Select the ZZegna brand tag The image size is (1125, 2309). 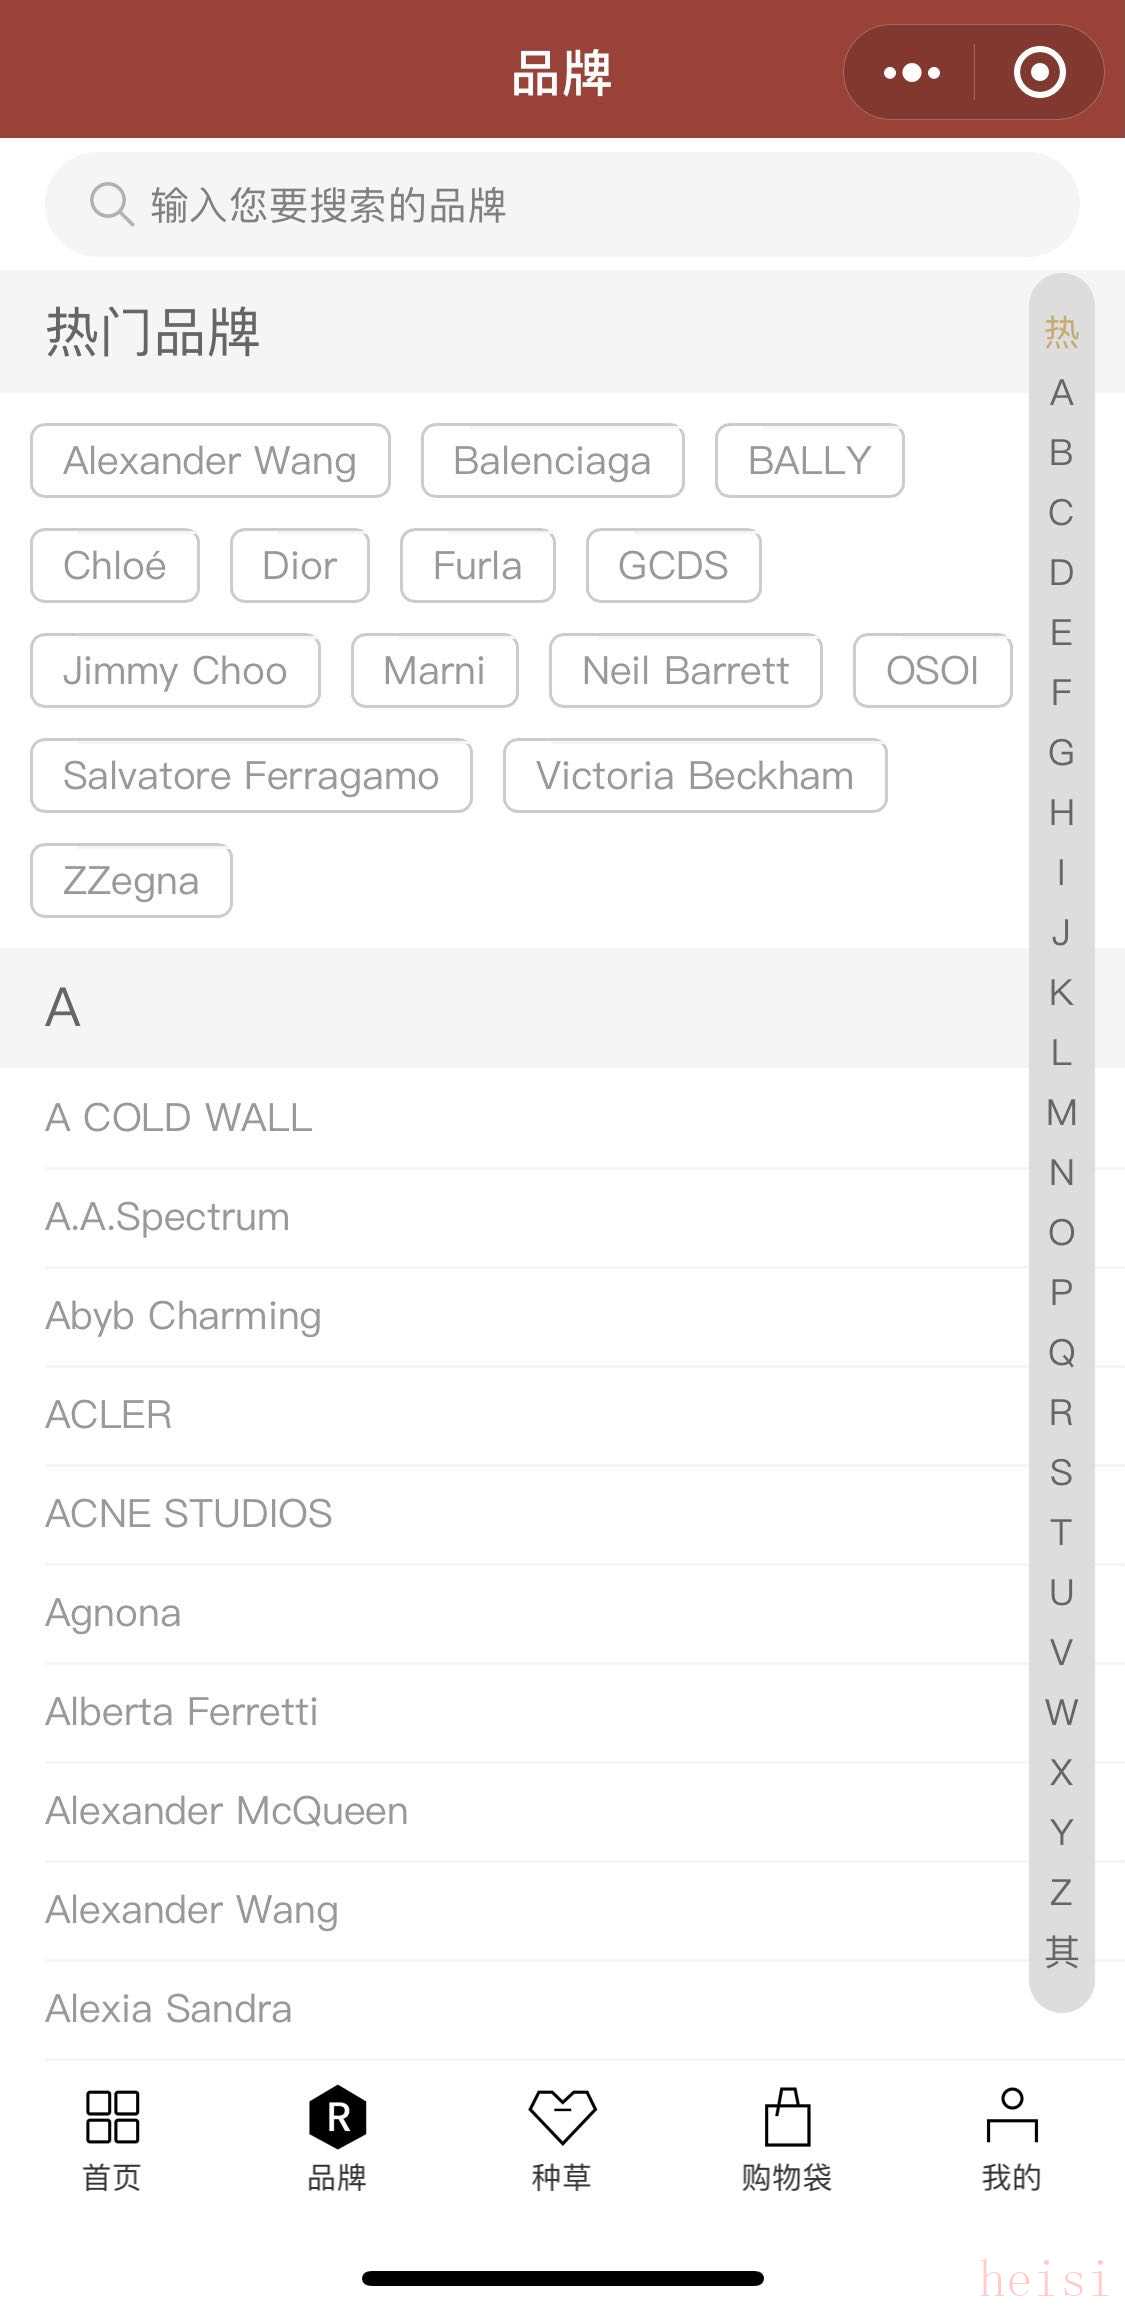click(x=131, y=881)
